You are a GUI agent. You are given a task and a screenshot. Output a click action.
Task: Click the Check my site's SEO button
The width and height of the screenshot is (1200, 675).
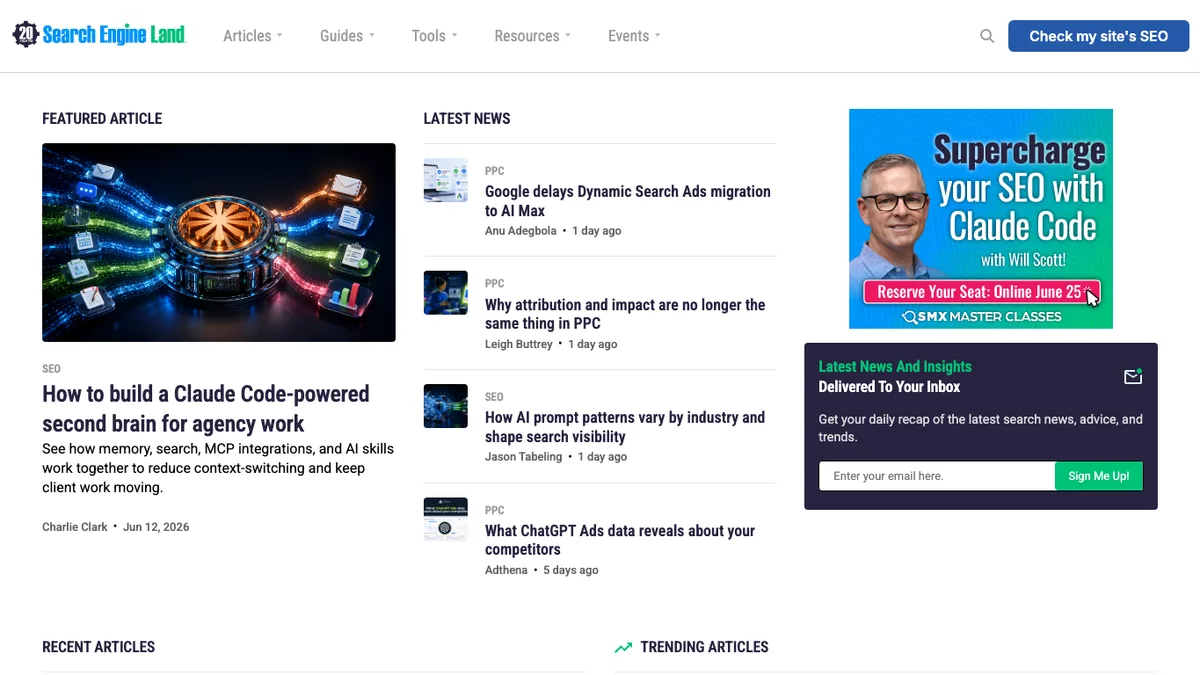tap(1098, 36)
